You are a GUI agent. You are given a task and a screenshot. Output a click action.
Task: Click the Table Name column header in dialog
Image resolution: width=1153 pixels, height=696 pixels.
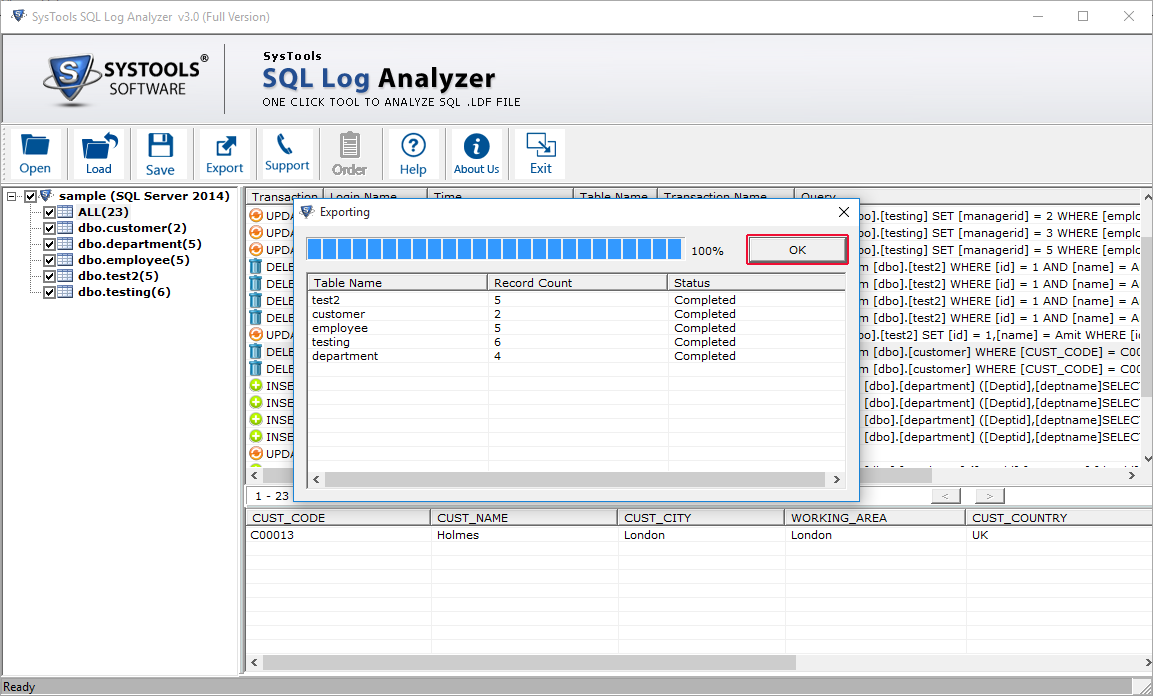click(397, 282)
